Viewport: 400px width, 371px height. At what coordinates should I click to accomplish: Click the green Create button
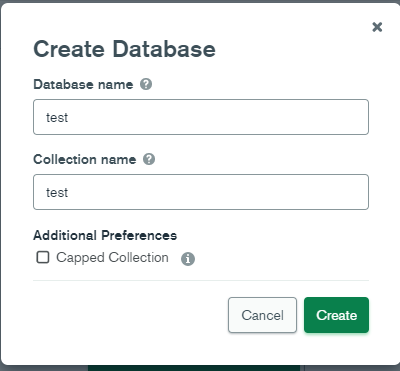336,315
